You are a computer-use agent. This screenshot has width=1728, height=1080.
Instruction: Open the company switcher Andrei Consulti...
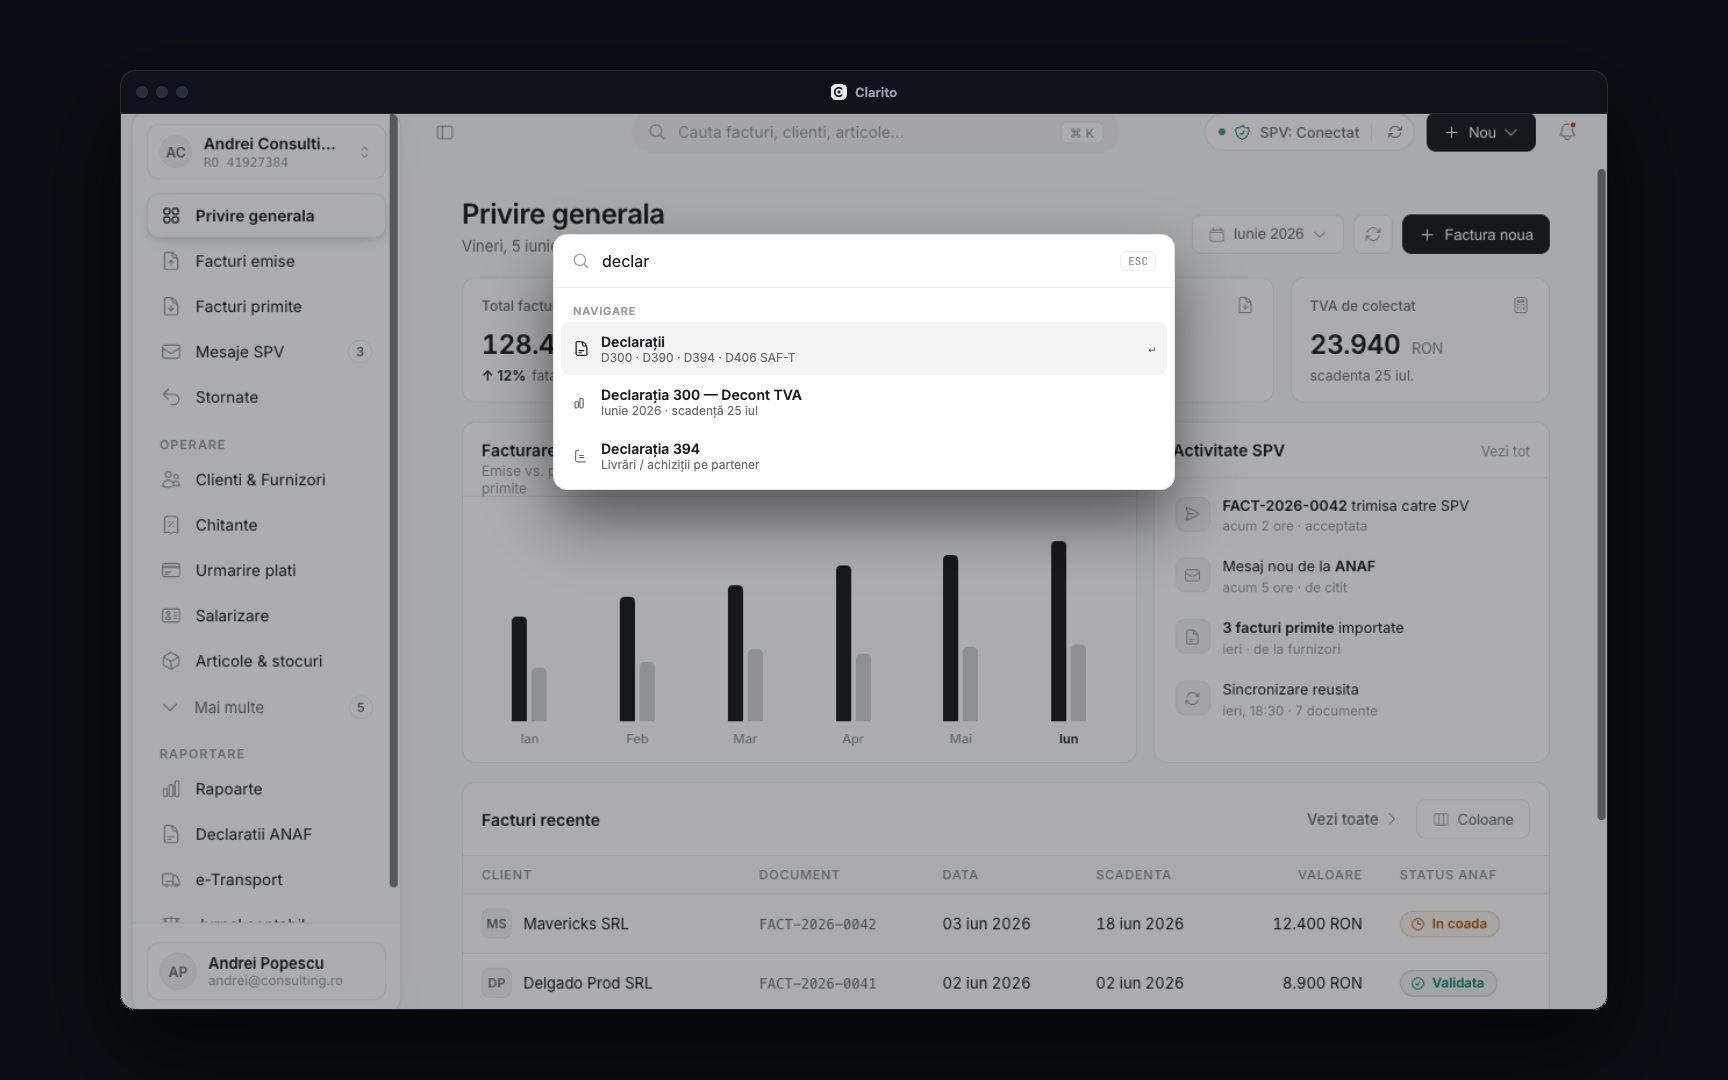(x=266, y=152)
